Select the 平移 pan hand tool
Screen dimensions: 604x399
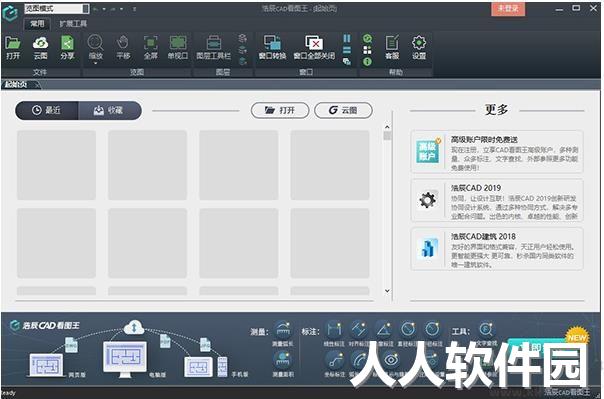click(x=123, y=47)
